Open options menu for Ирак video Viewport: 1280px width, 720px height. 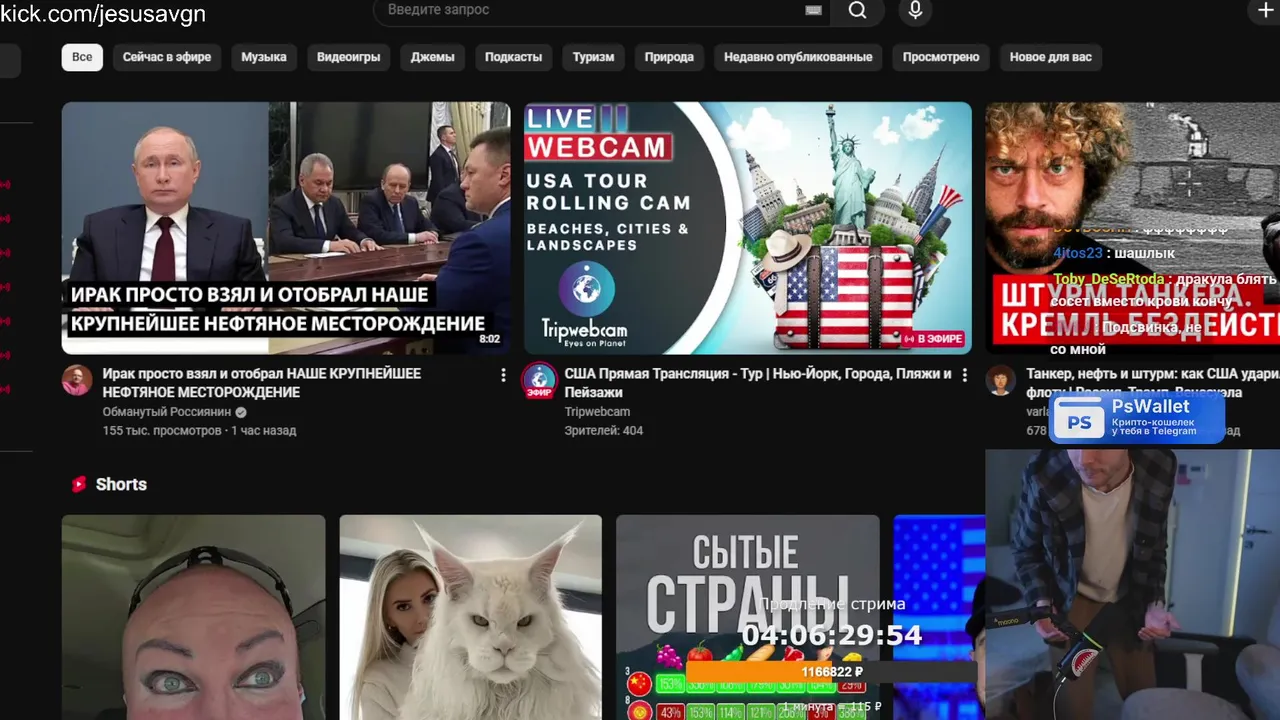(503, 375)
